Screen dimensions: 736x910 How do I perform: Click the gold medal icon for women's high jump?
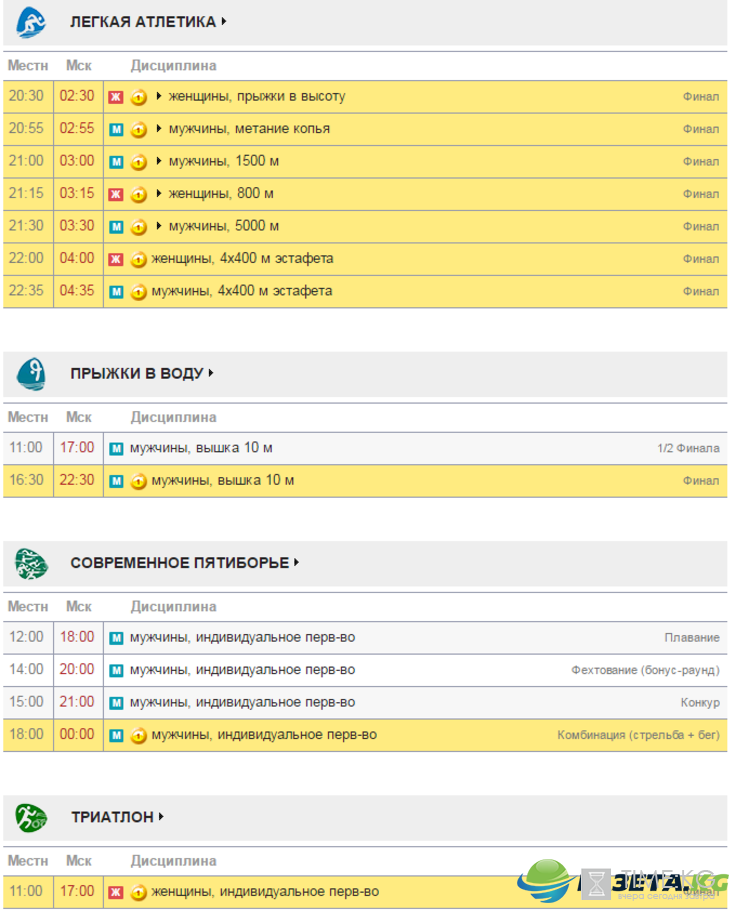point(138,97)
